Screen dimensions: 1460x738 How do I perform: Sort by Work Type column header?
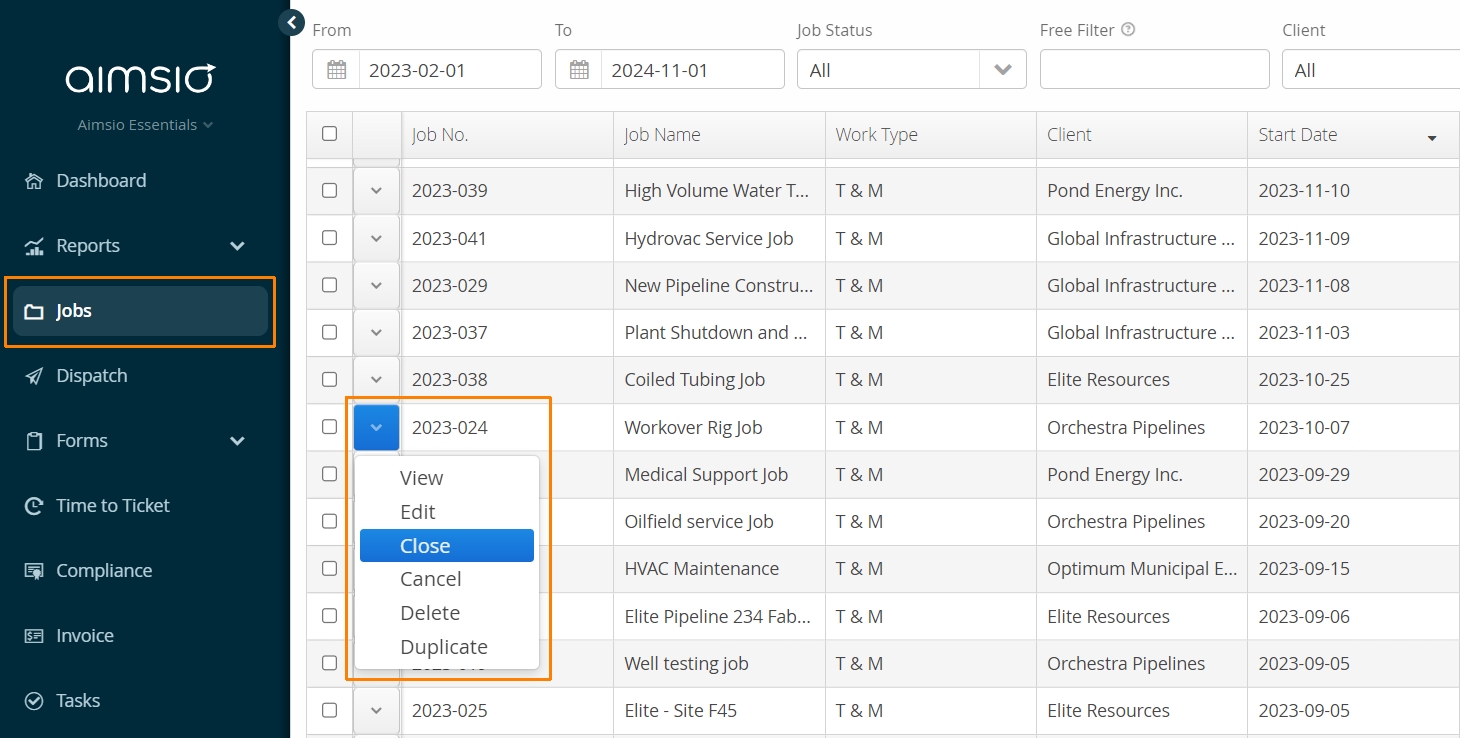pyautogui.click(x=931, y=135)
